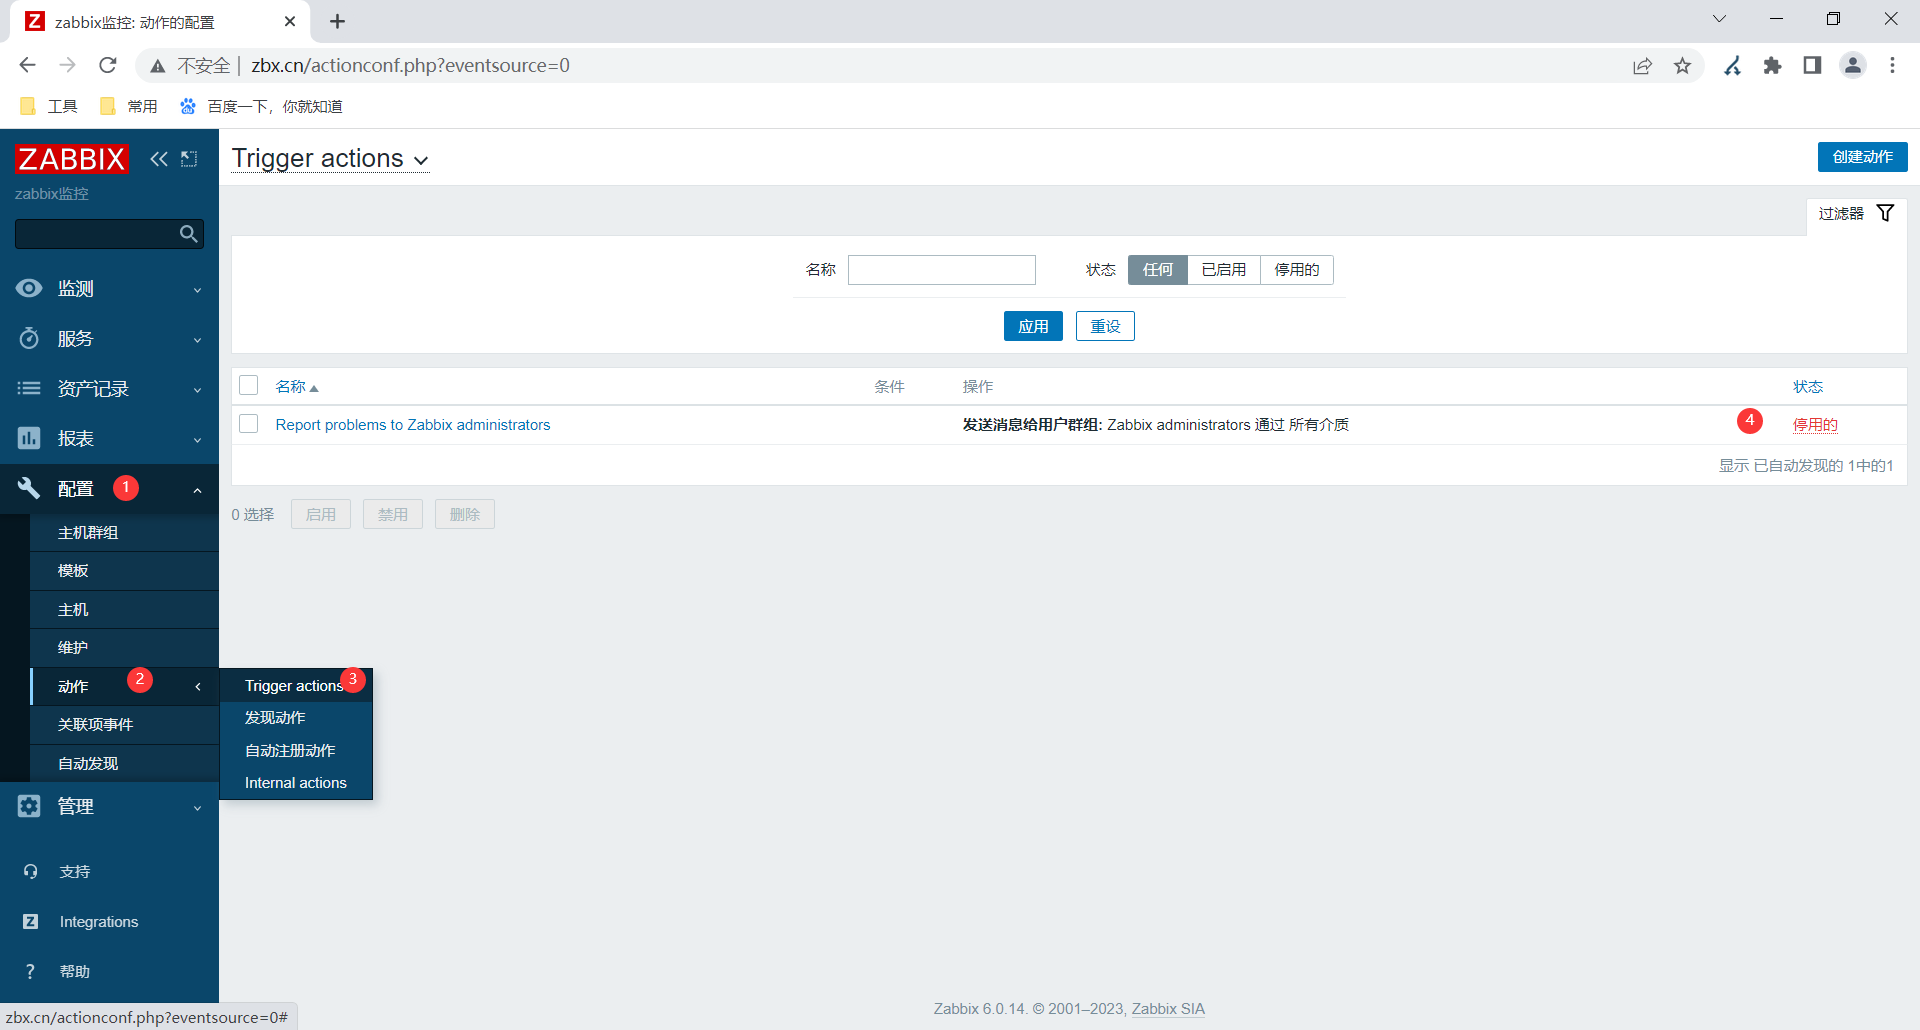Open browser side panel icon
Screen dimensions: 1920x1030
coord(1812,66)
